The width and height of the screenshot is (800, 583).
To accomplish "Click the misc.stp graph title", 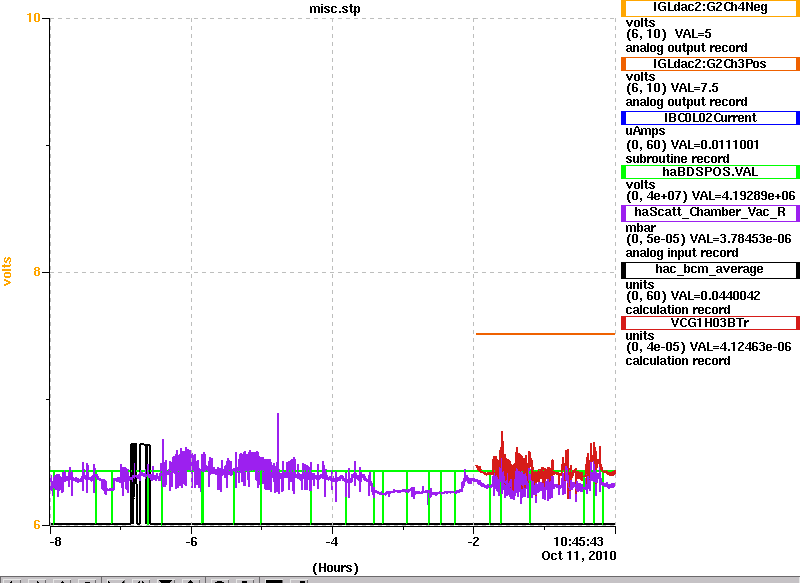I will pyautogui.click(x=335, y=9).
